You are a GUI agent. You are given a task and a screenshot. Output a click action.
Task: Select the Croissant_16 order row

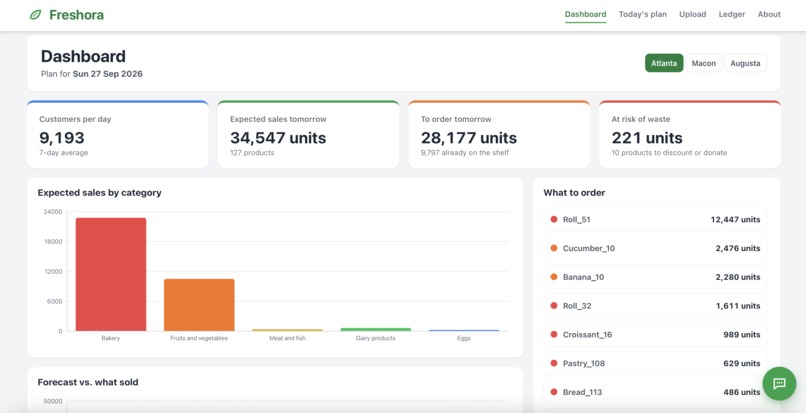pos(655,335)
